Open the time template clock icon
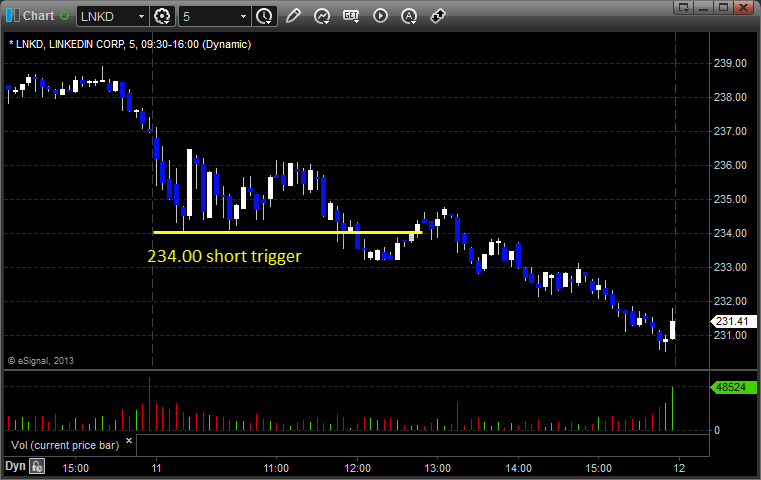The height and width of the screenshot is (480, 761). pyautogui.click(x=265, y=16)
